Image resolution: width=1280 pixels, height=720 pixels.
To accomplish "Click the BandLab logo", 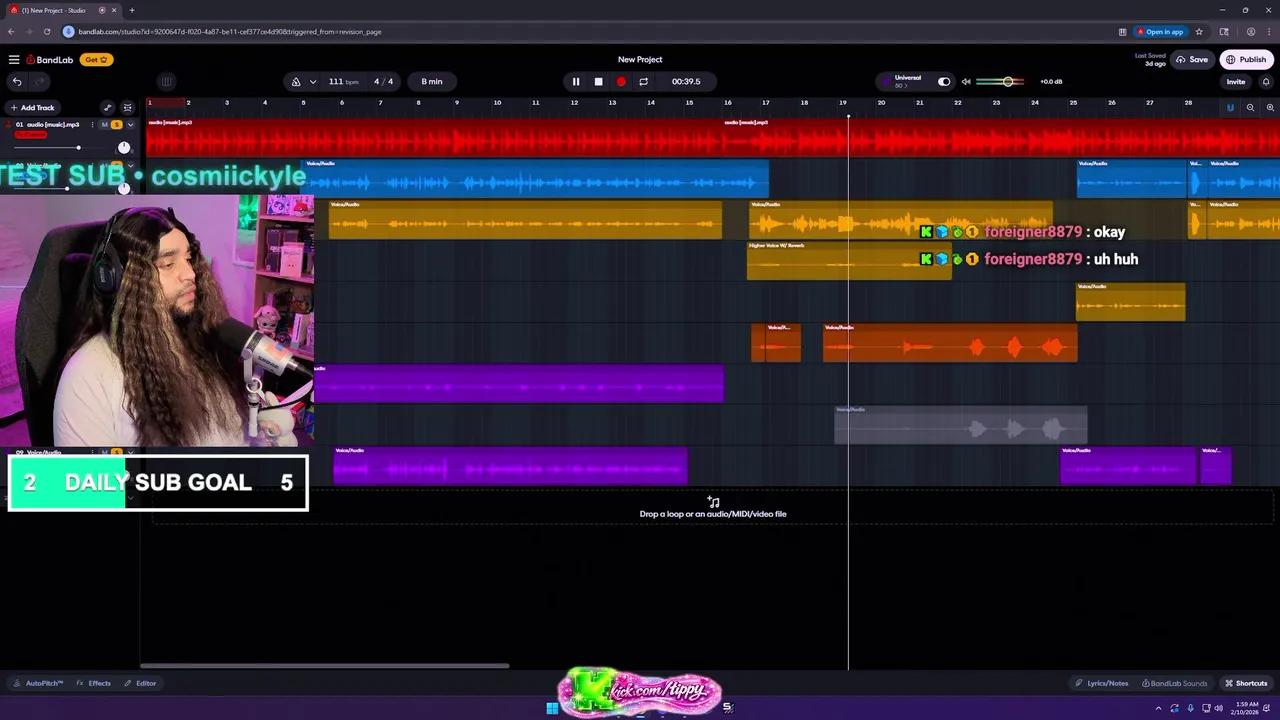I will [x=50, y=60].
